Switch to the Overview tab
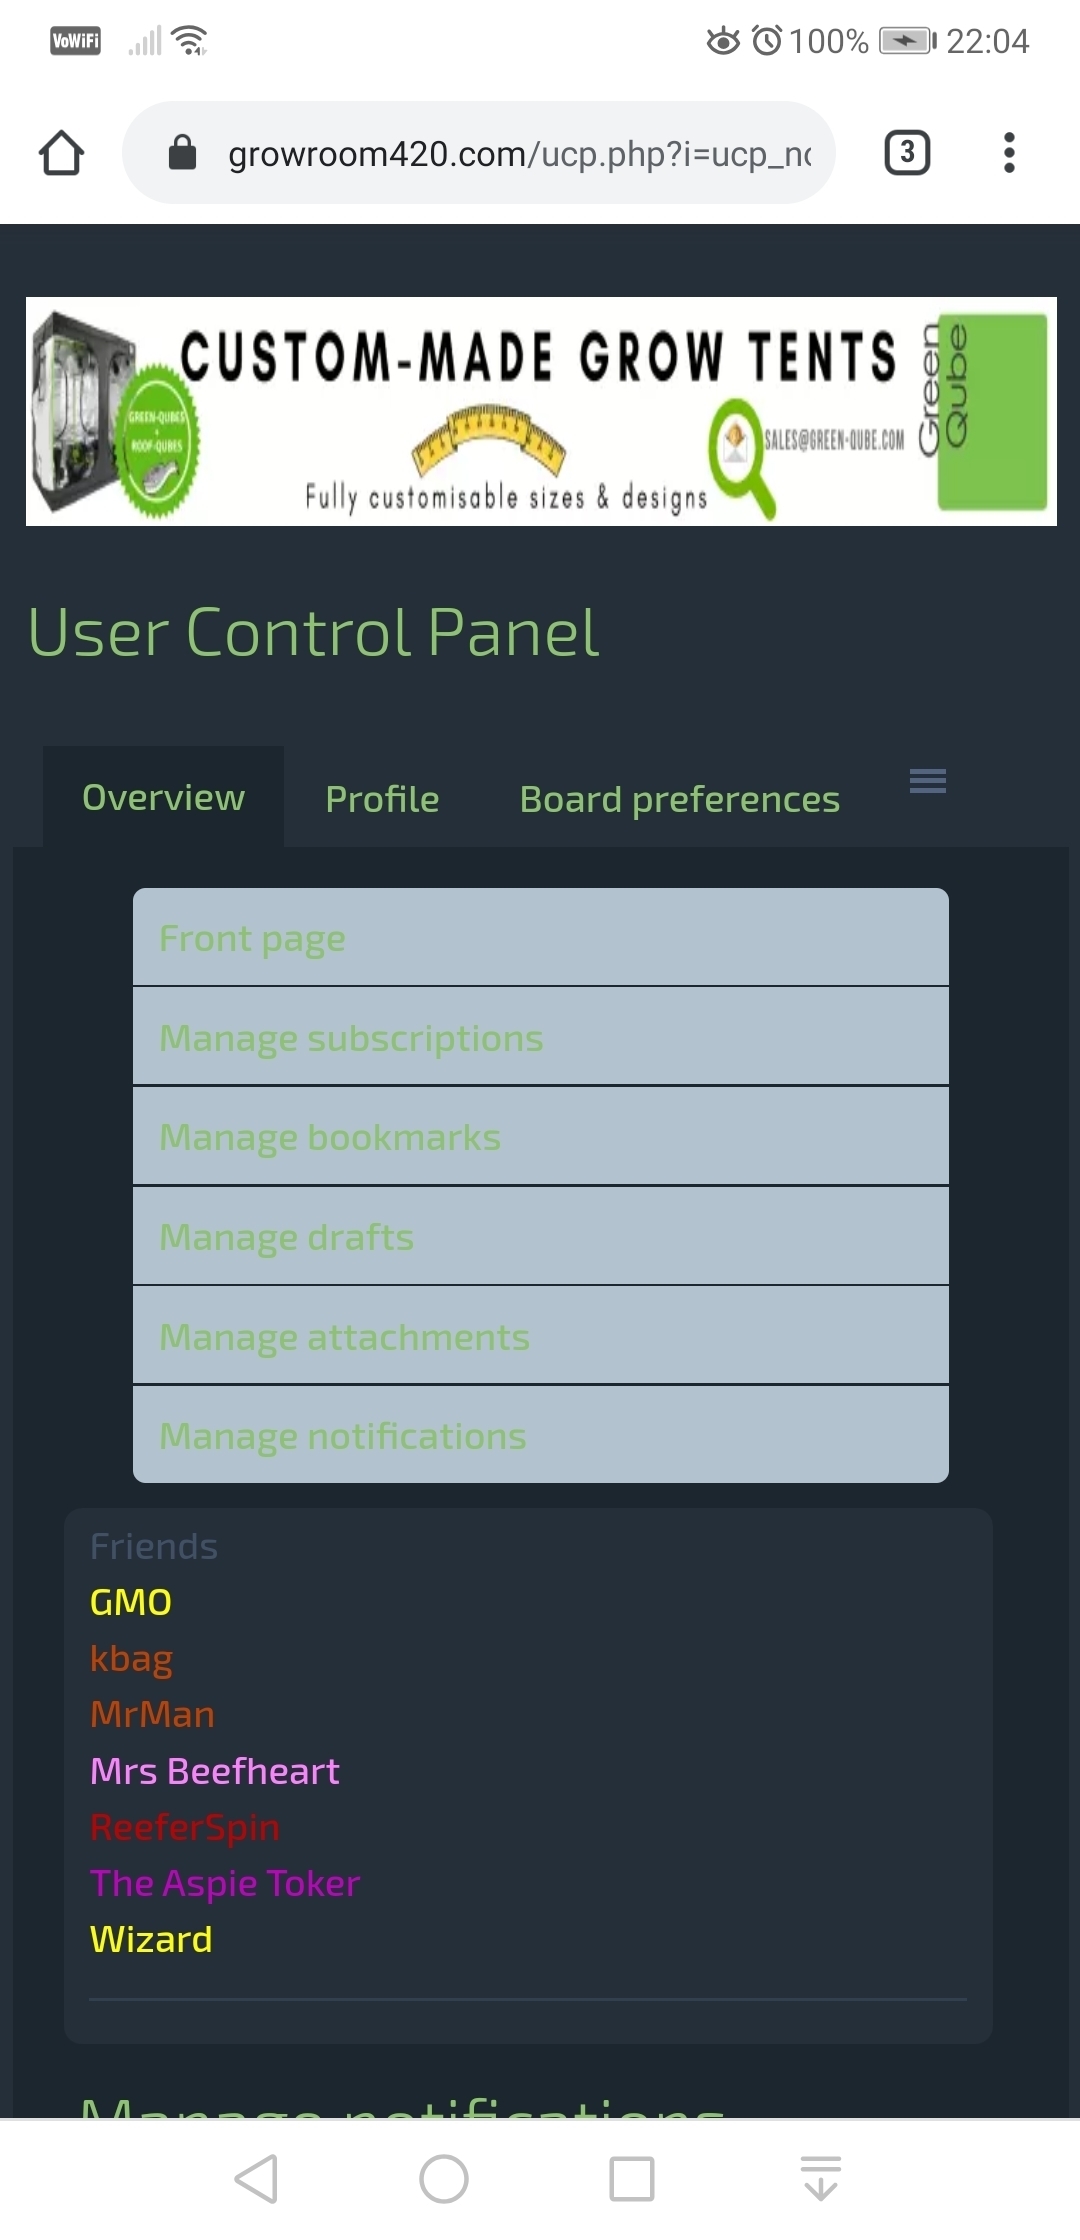 click(x=163, y=798)
